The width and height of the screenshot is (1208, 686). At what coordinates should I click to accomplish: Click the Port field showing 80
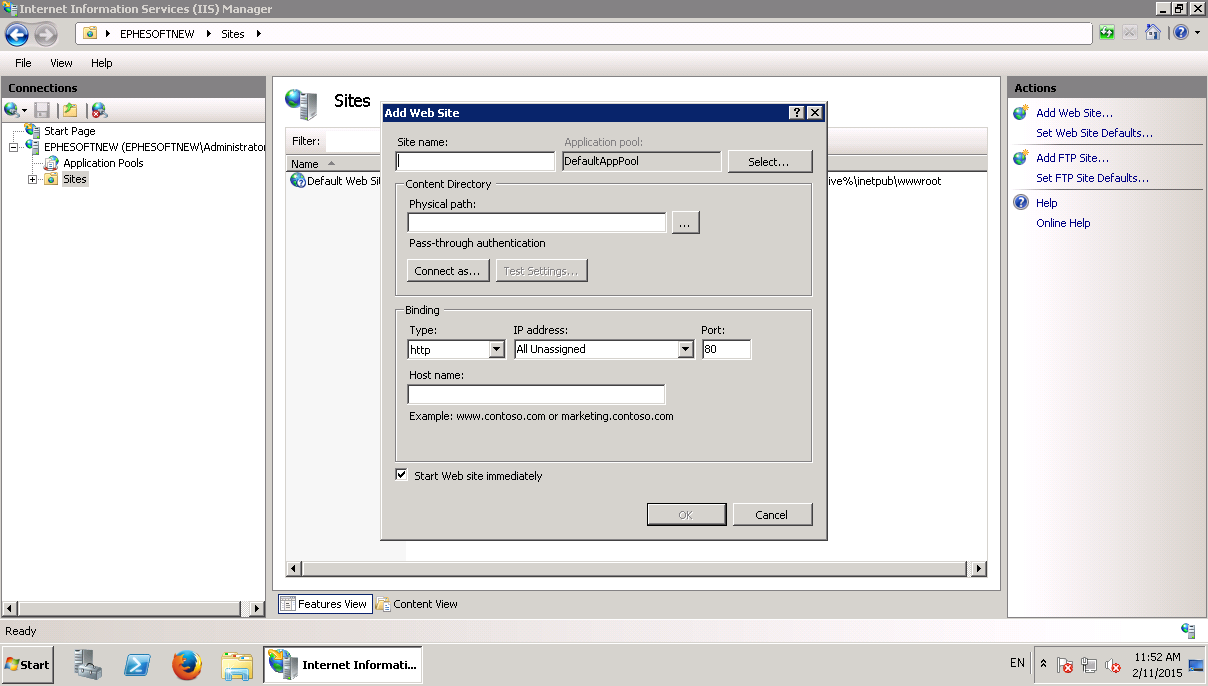click(x=726, y=349)
